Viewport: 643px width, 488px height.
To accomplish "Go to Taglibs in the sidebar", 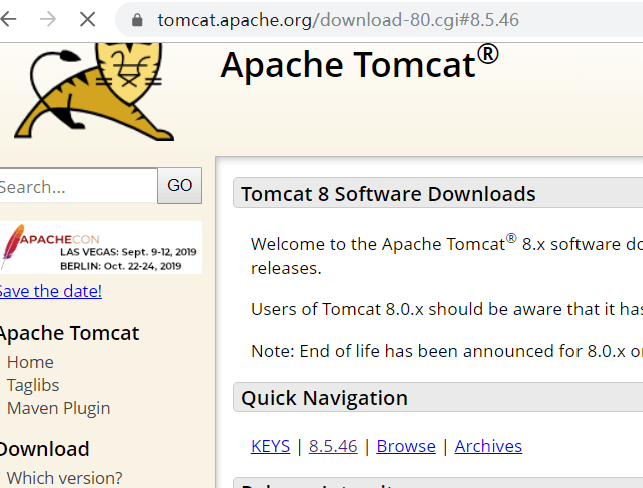I will 33,385.
